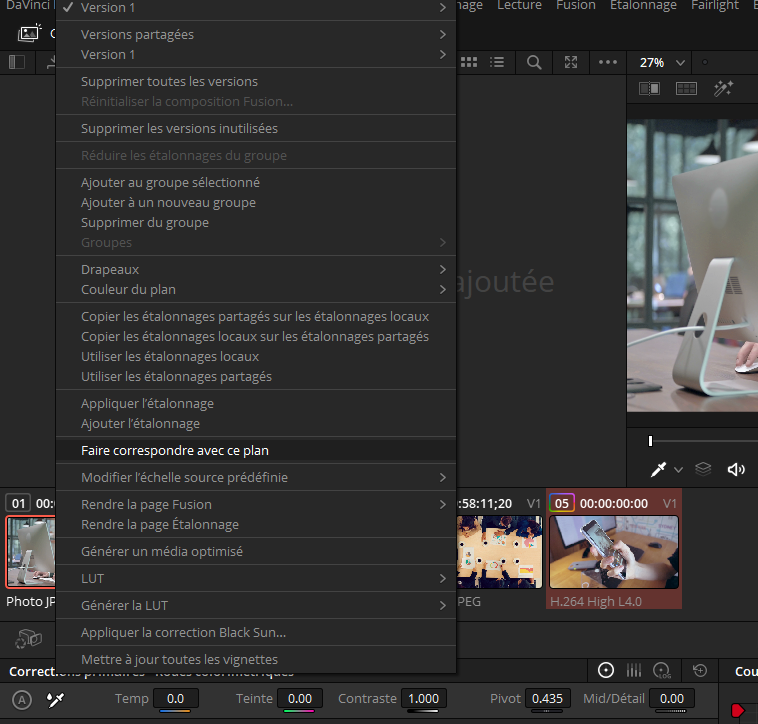The height and width of the screenshot is (724, 758).
Task: Select clip 05 H.264 thumbnail
Action: pyautogui.click(x=613, y=551)
